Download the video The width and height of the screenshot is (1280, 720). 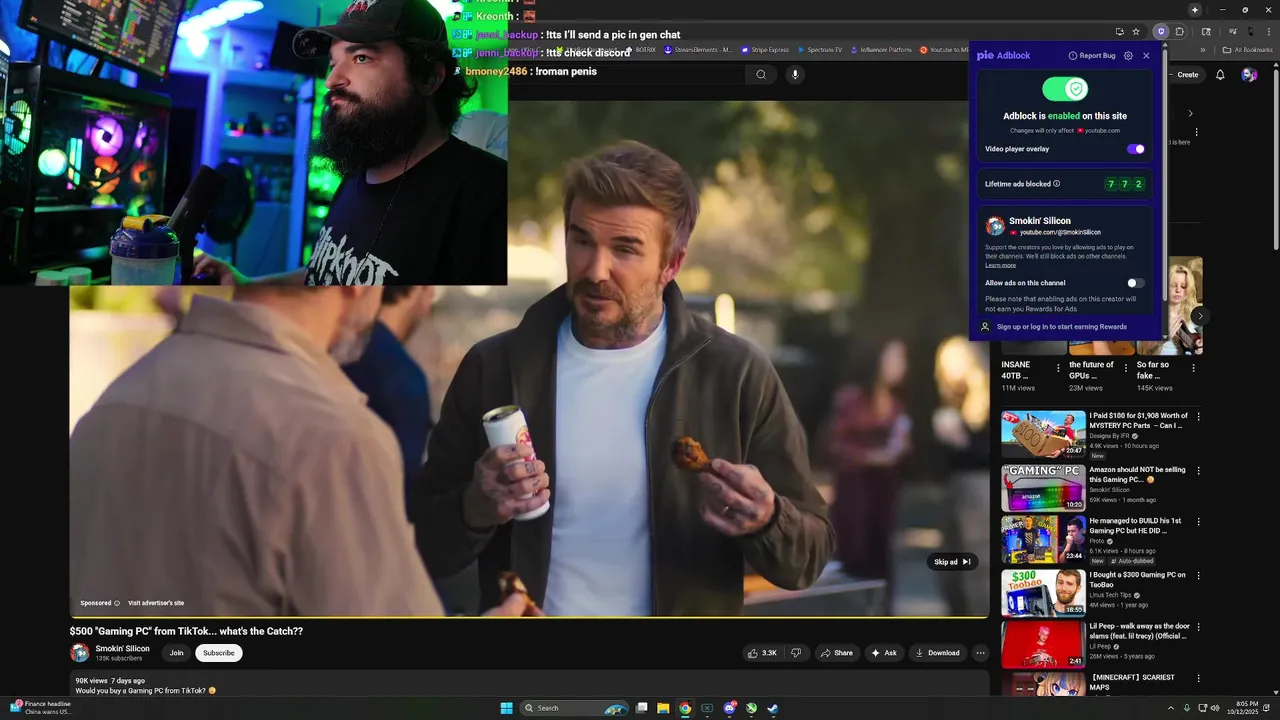point(937,653)
